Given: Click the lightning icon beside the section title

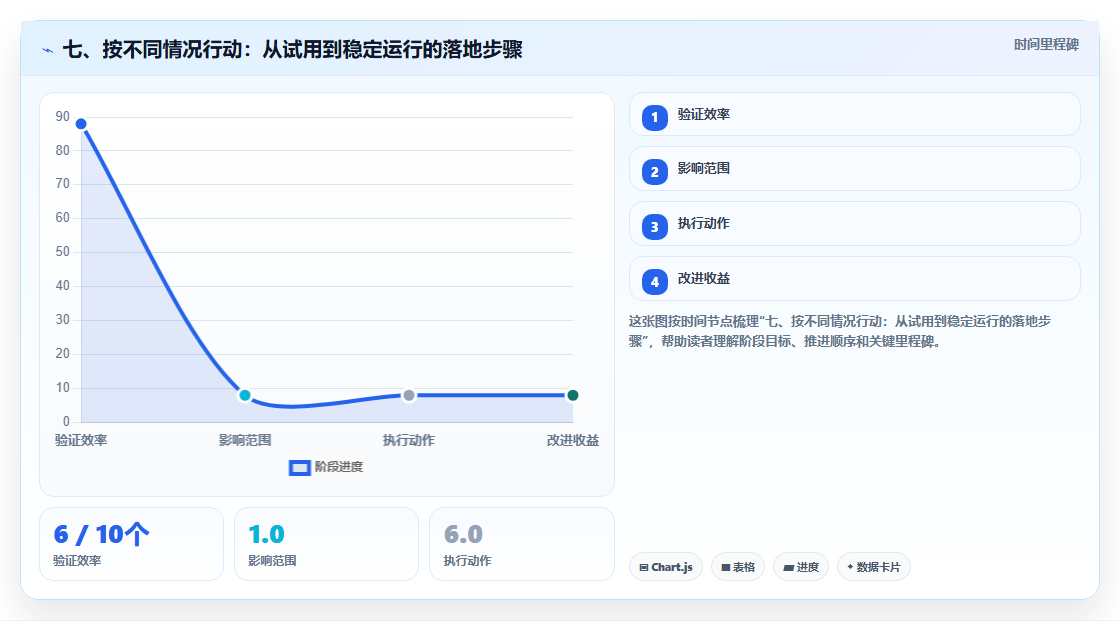Looking at the screenshot, I should [48, 50].
